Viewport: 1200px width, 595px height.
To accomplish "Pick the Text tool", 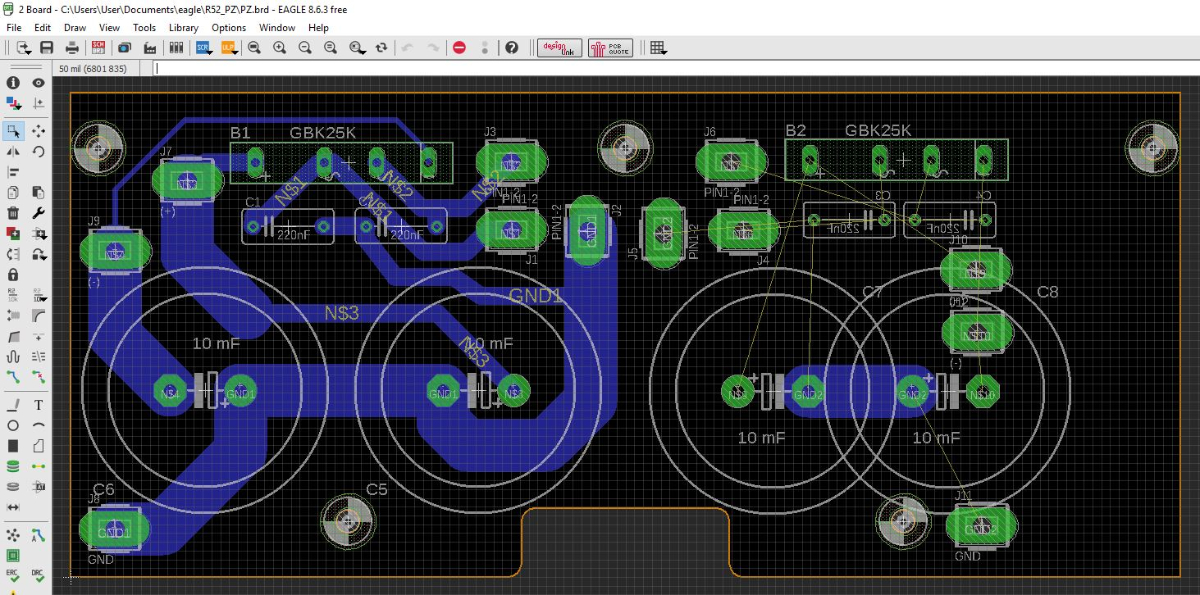I will pos(38,405).
